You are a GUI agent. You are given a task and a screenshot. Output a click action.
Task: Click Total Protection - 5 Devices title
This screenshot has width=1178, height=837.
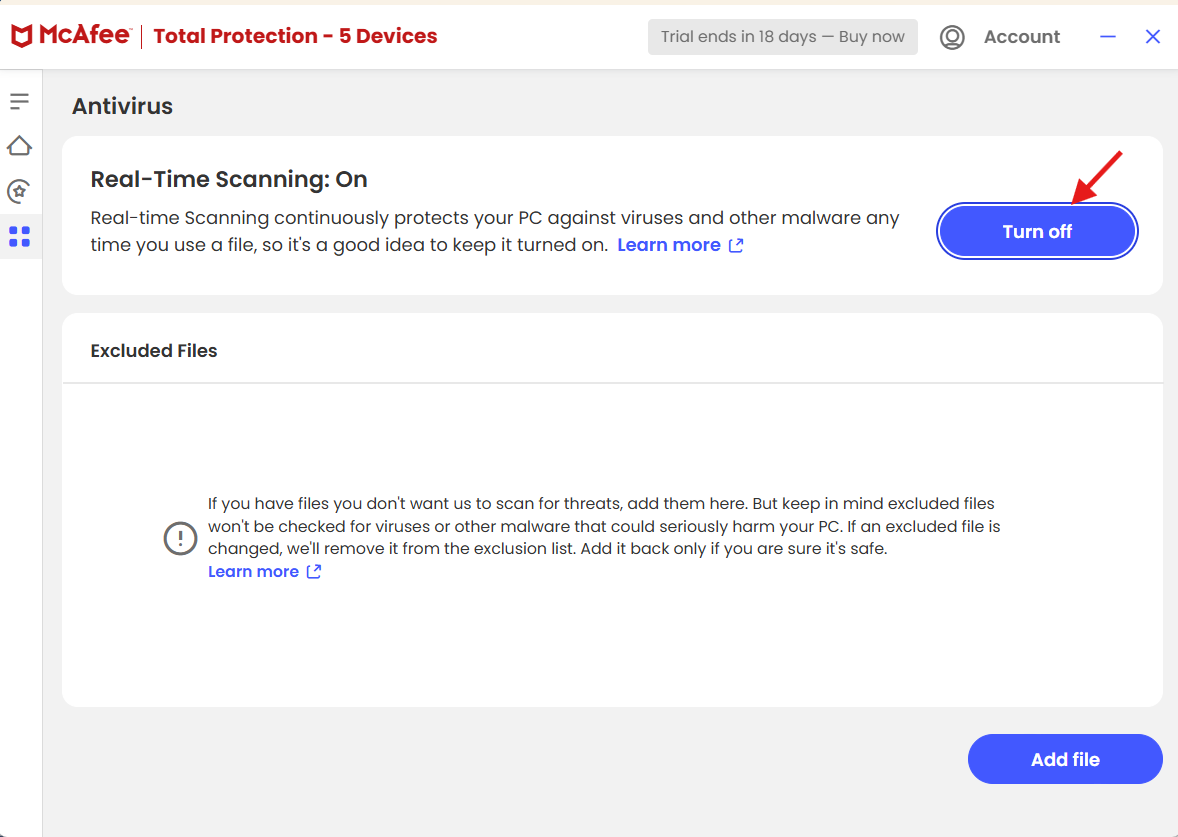pyautogui.click(x=295, y=36)
